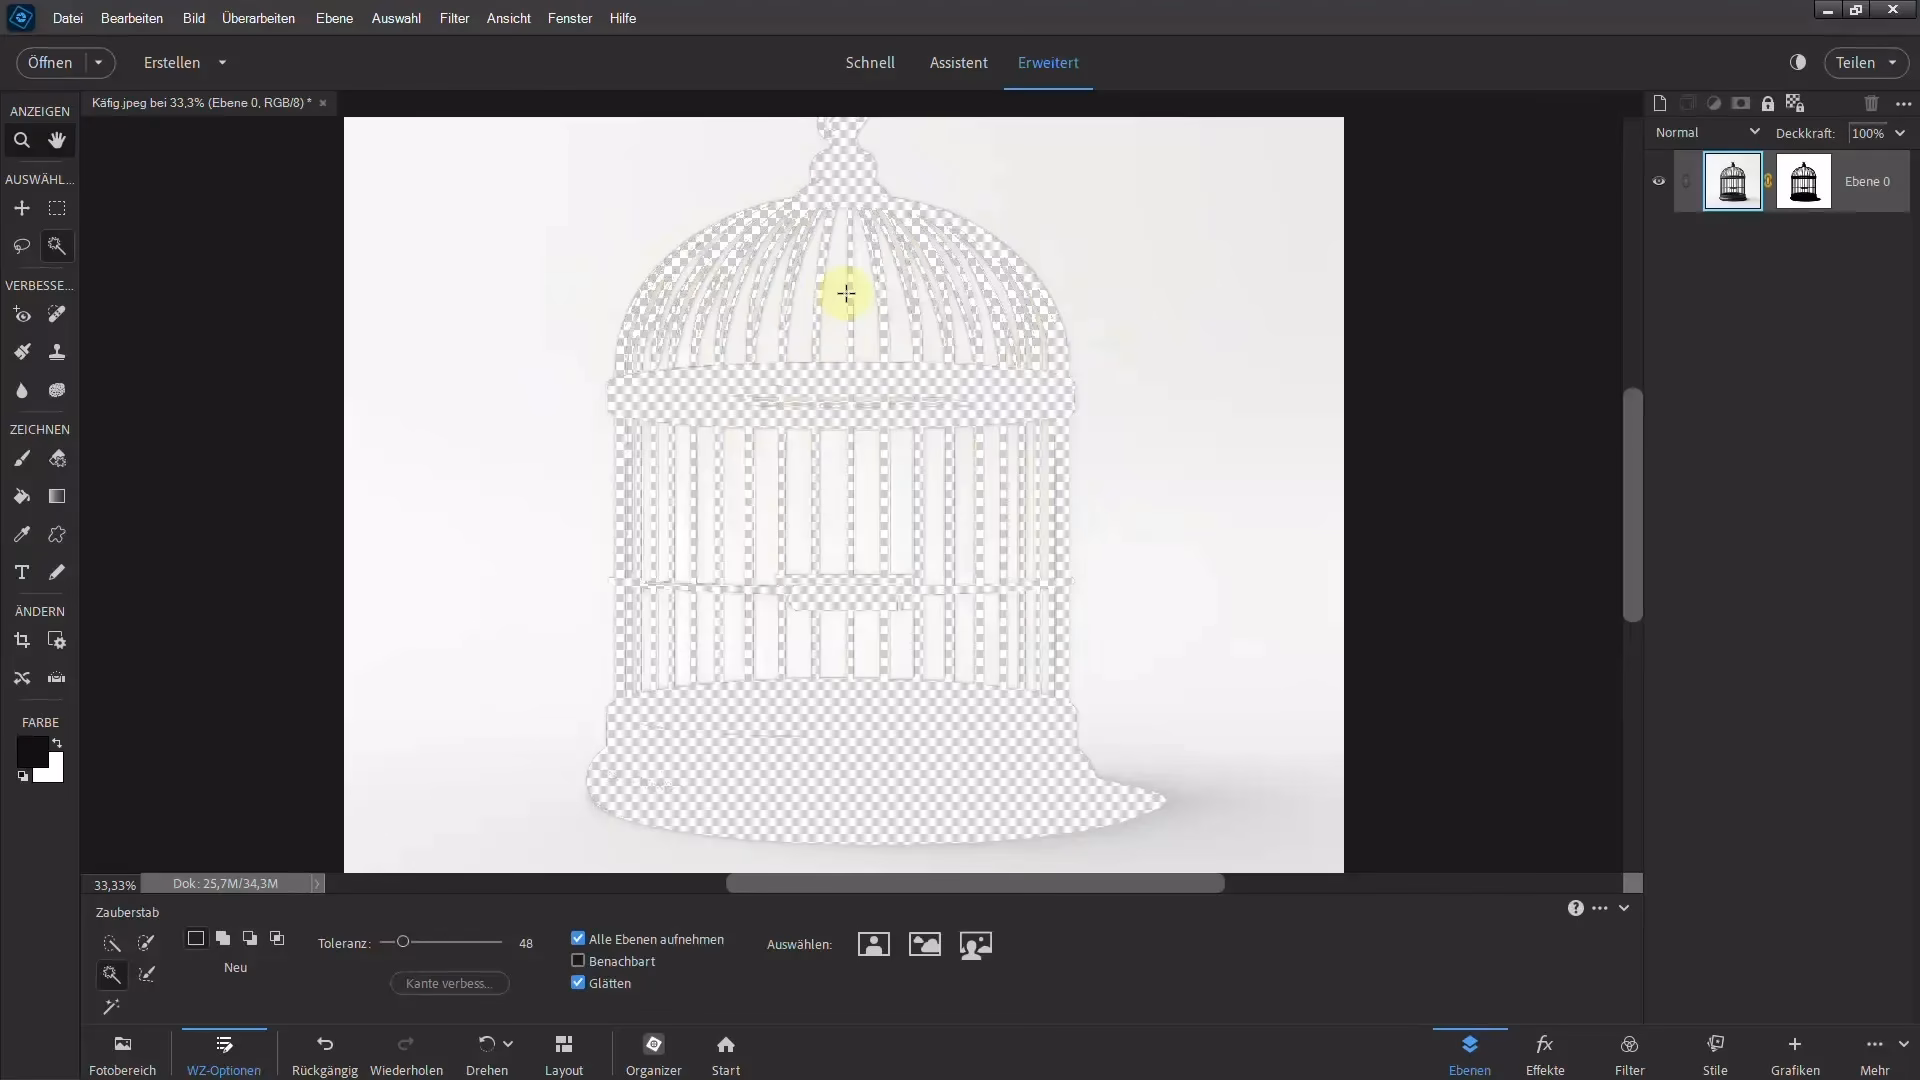Enable the Benachbart checkbox
Screen dimensions: 1920x1080
point(578,960)
